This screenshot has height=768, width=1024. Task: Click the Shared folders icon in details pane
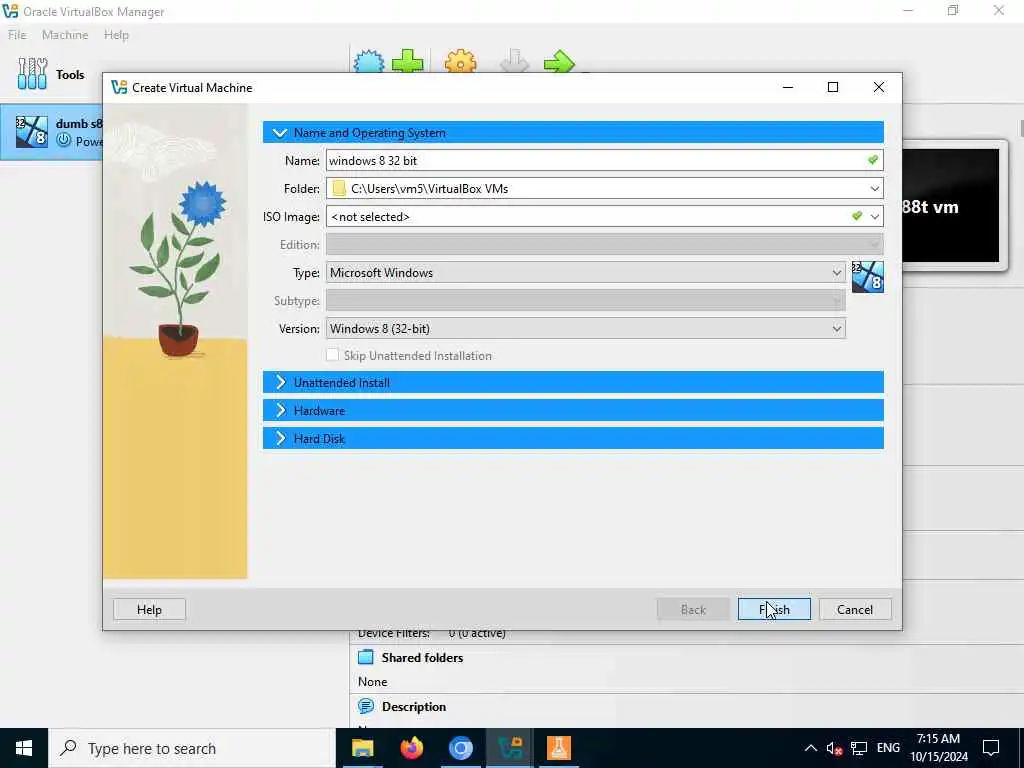(x=366, y=657)
